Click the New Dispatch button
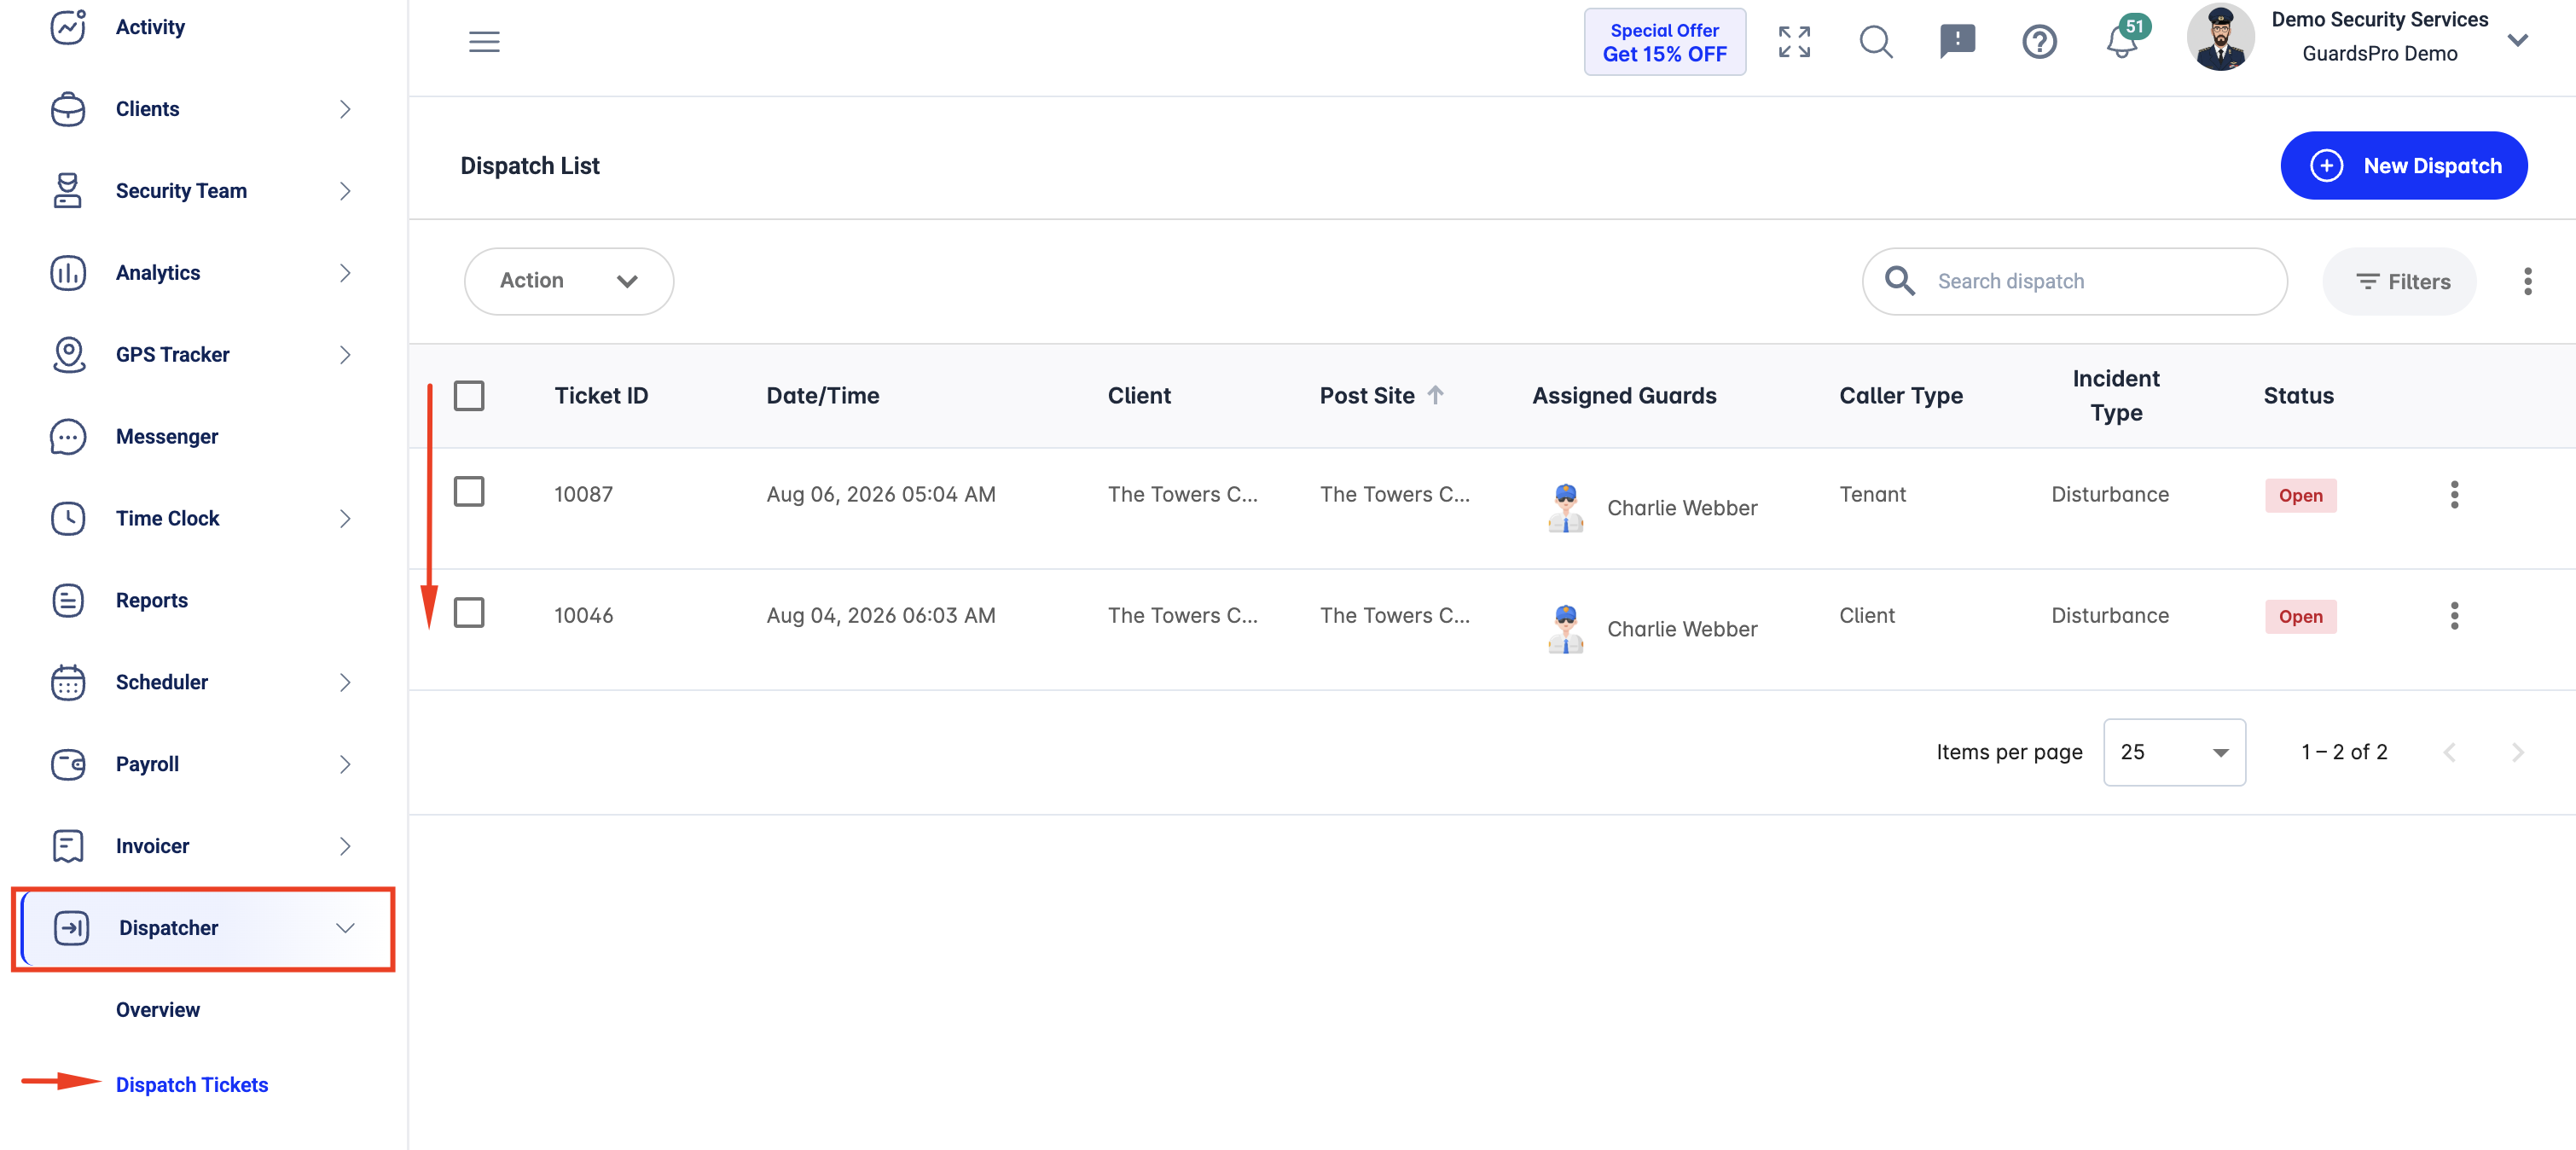The height and width of the screenshot is (1150, 2576). click(2403, 166)
